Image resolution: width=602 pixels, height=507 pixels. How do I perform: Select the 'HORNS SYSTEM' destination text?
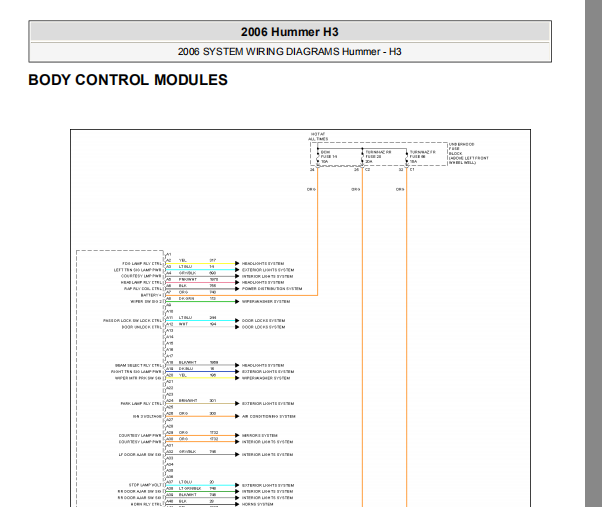(257, 504)
